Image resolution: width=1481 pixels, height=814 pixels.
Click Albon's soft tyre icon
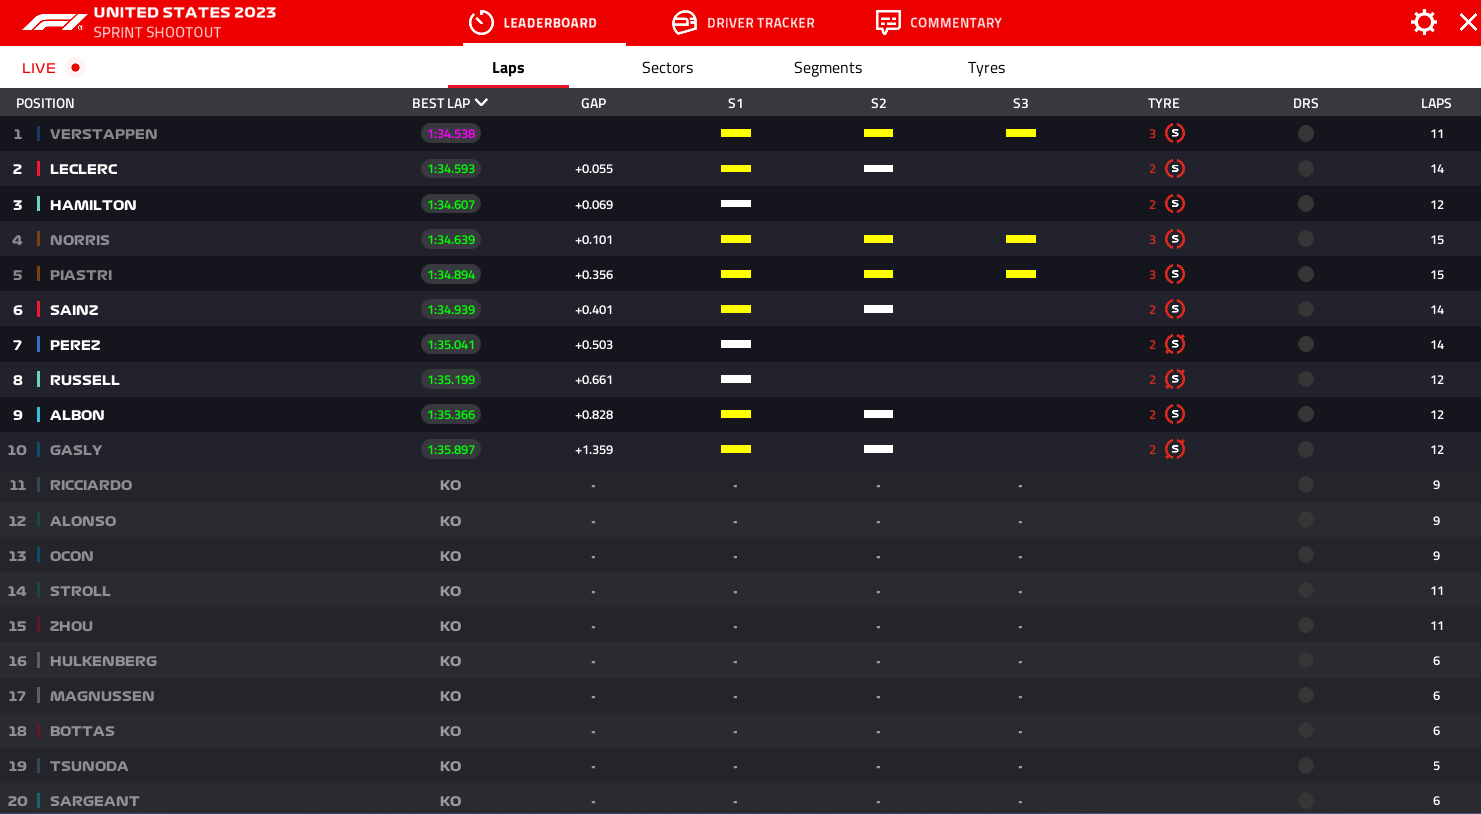pyautogui.click(x=1175, y=414)
